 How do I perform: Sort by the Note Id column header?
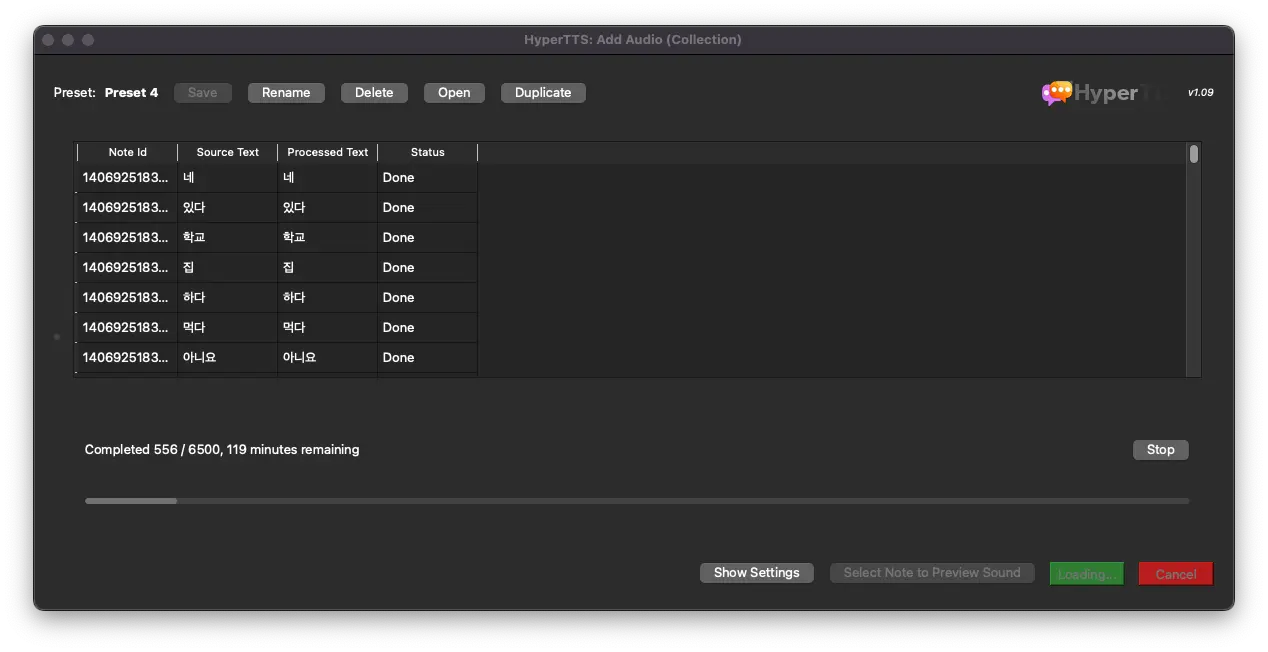(128, 153)
